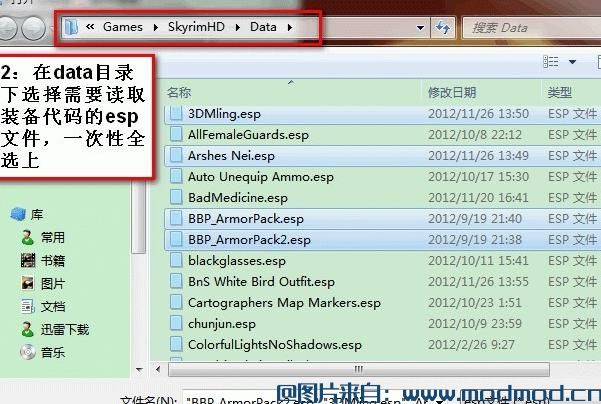This screenshot has width=601, height=404.
Task: Expand address bar history dropdown arrow
Action: click(420, 28)
